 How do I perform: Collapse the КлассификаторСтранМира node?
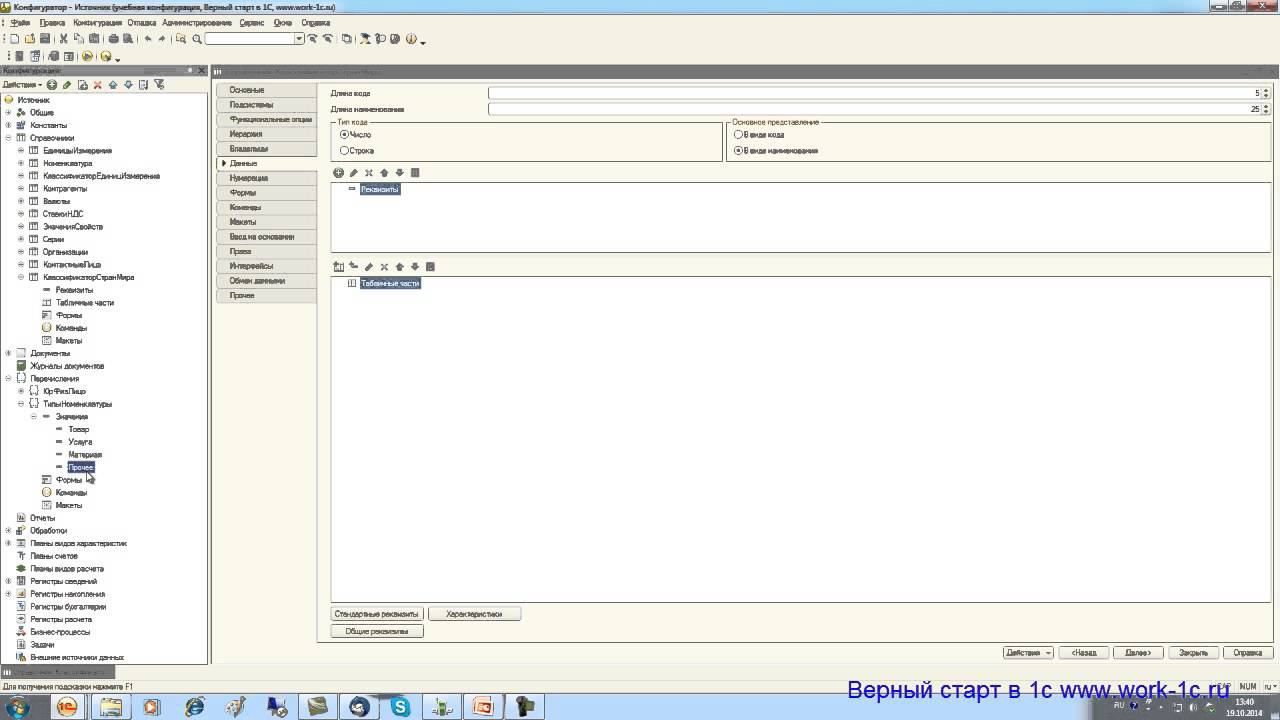[21, 277]
